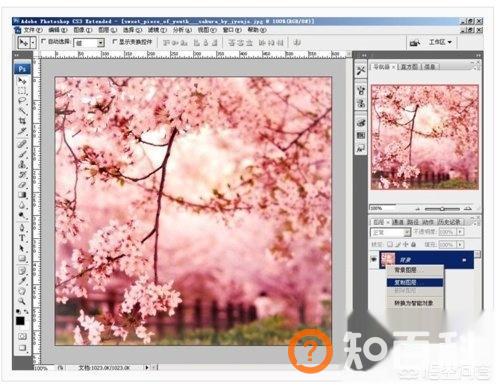Select the Crop tool
The height and width of the screenshot is (389, 500).
click(x=22, y=121)
